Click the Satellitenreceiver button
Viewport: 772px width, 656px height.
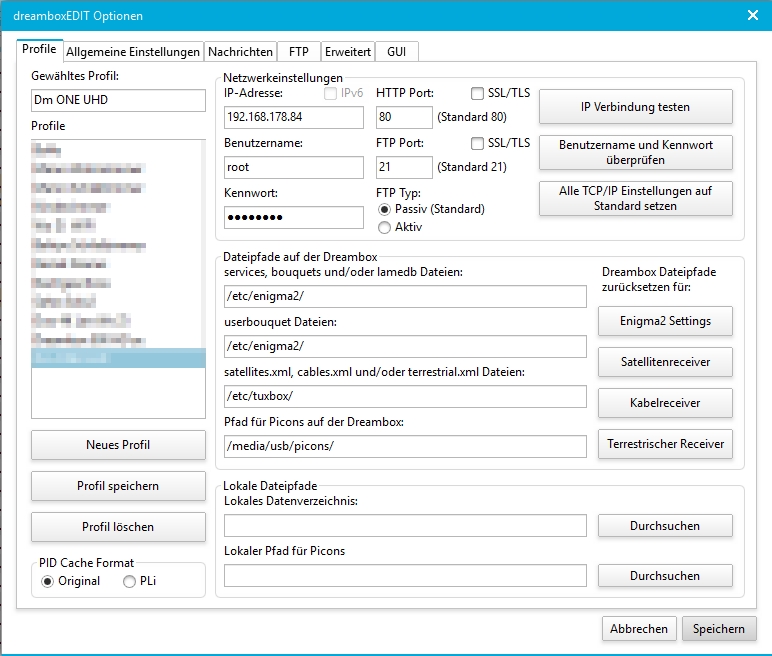pos(665,362)
